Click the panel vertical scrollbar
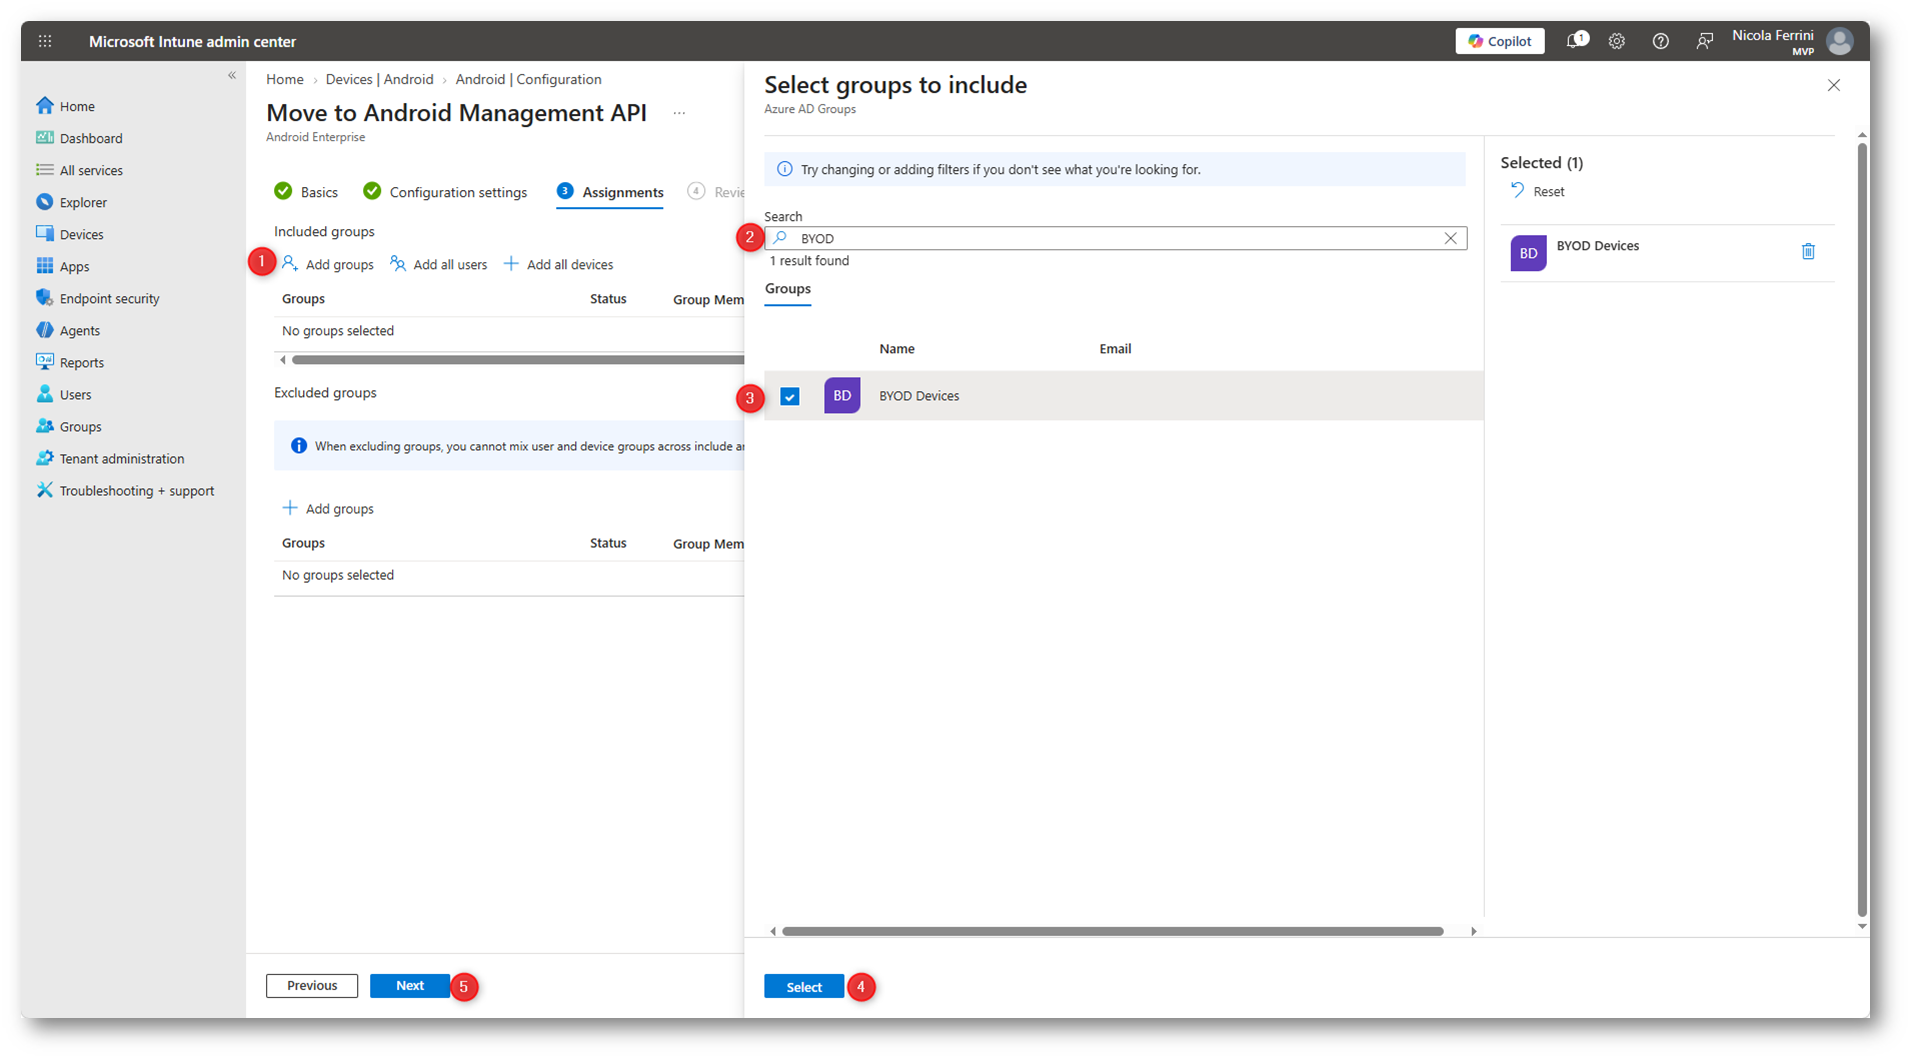1912x1060 pixels. (1862, 530)
